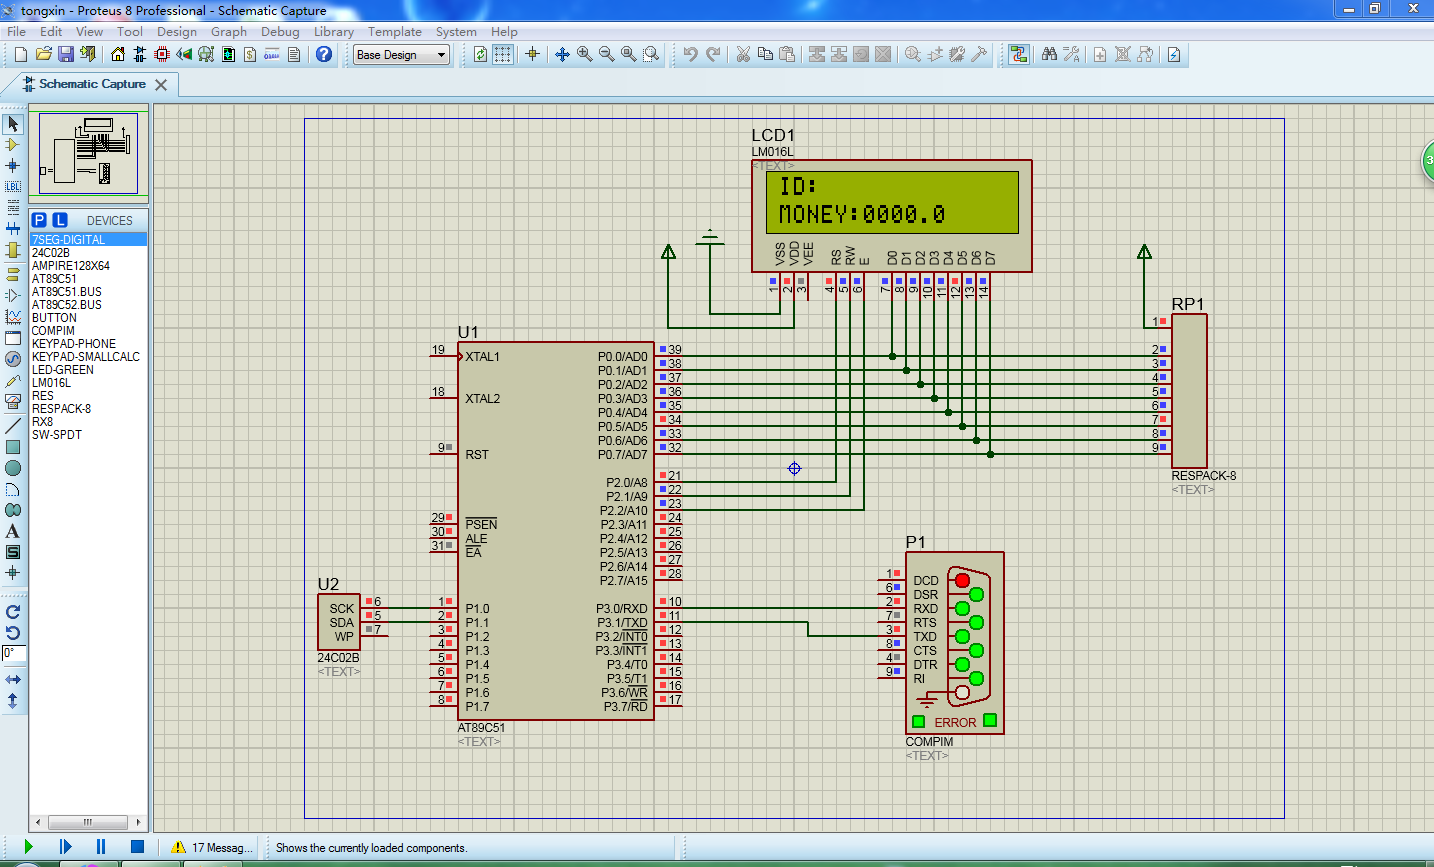The width and height of the screenshot is (1434, 867).
Task: Center view with the pan icon
Action: coord(562,54)
